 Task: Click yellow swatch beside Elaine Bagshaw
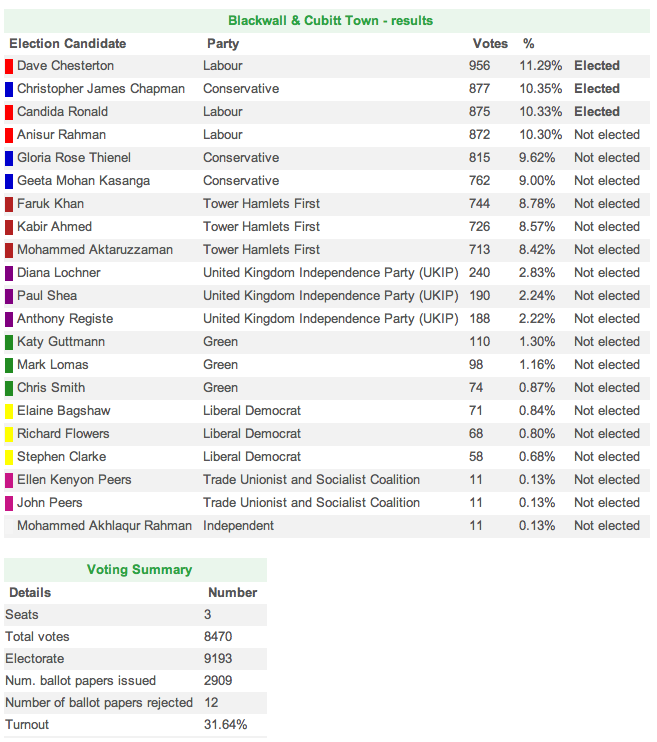point(9,411)
